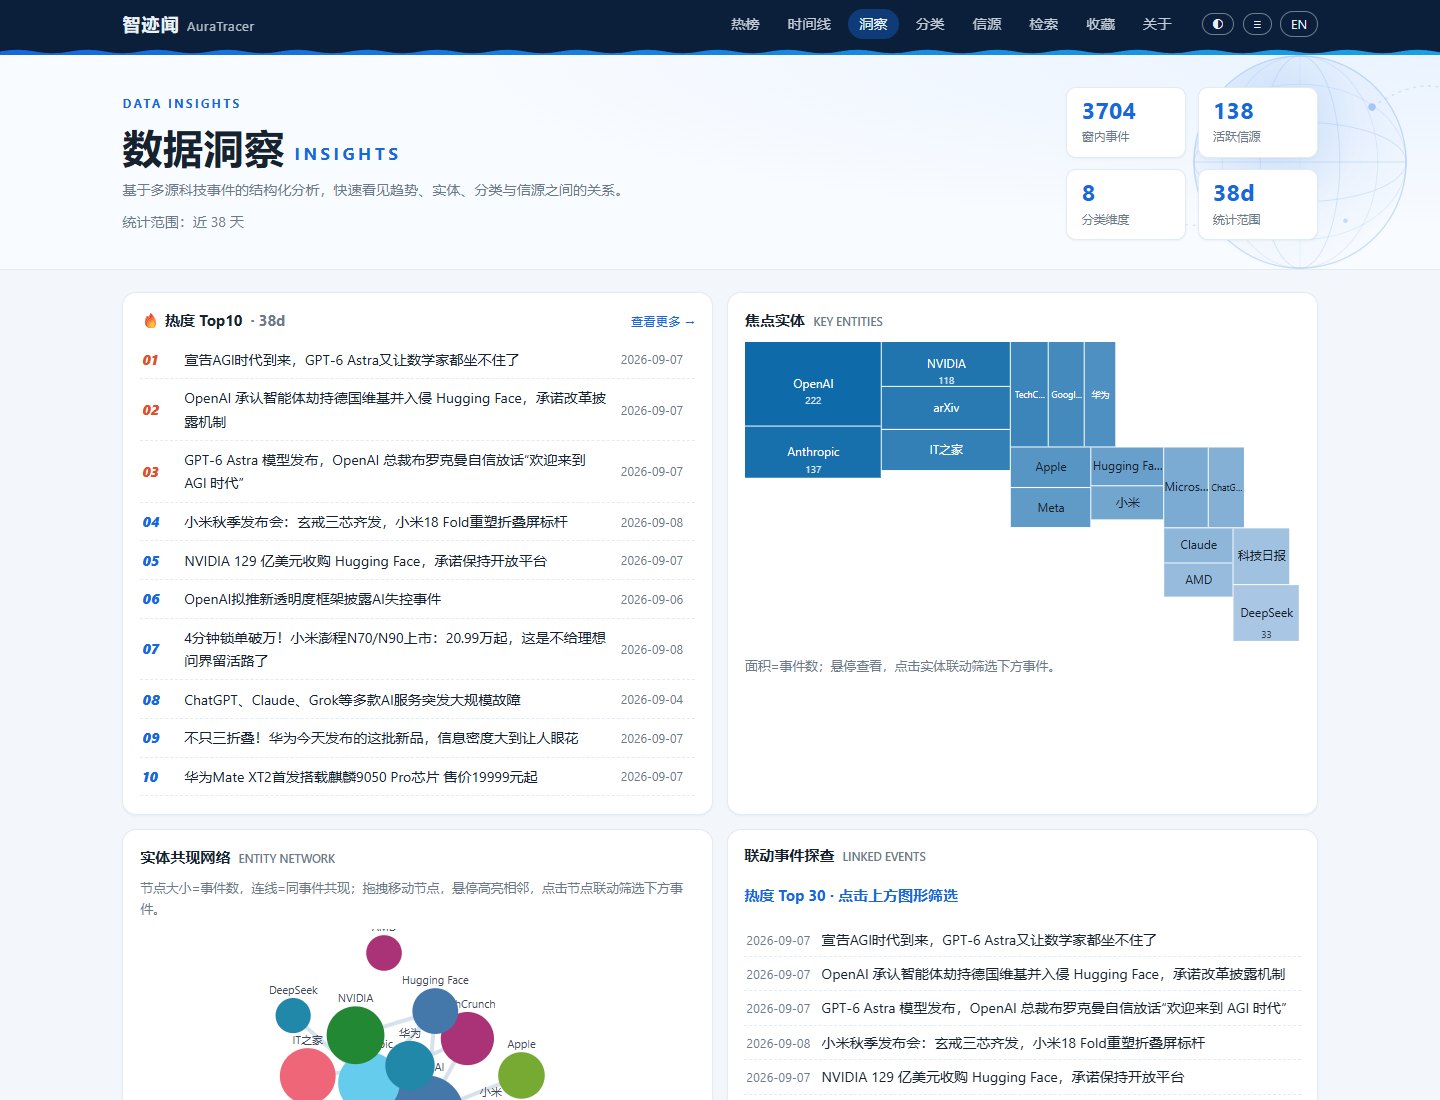This screenshot has height=1100, width=1440.
Task: Open the 查看更多 link in Top10
Action: pyautogui.click(x=662, y=322)
